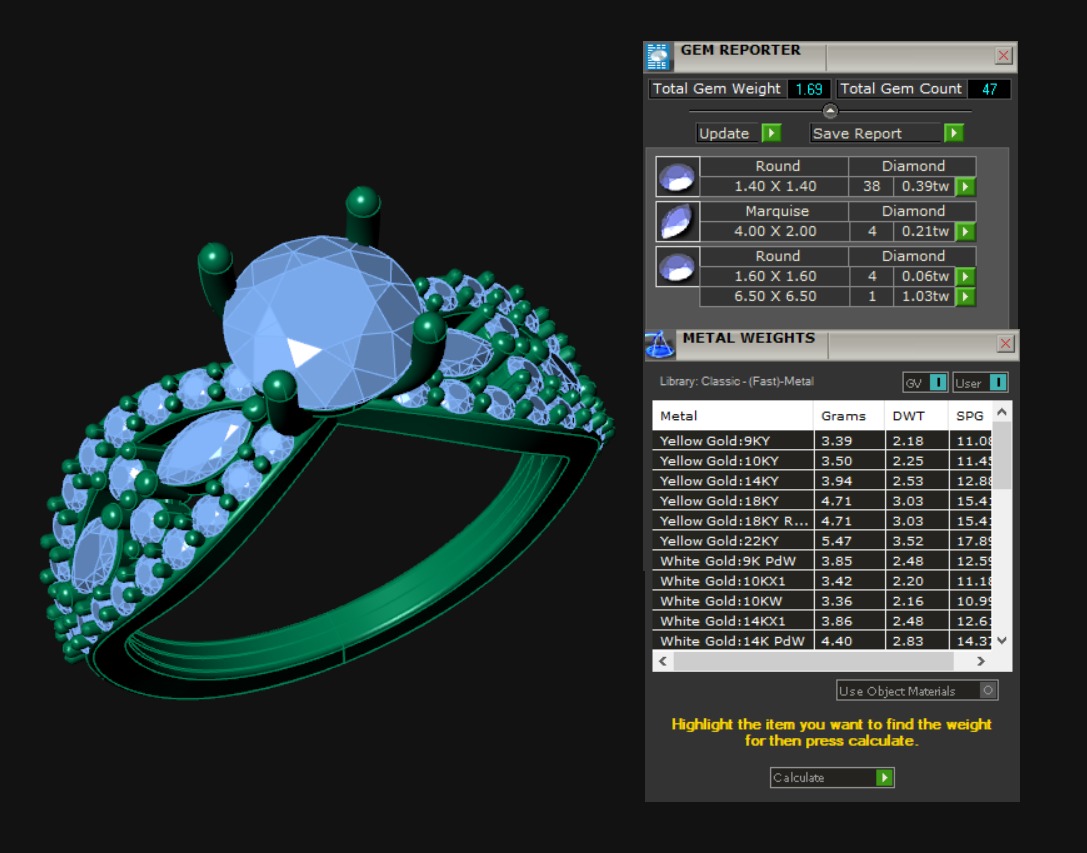Click the 6.50 X 6.50 size cell

775,297
